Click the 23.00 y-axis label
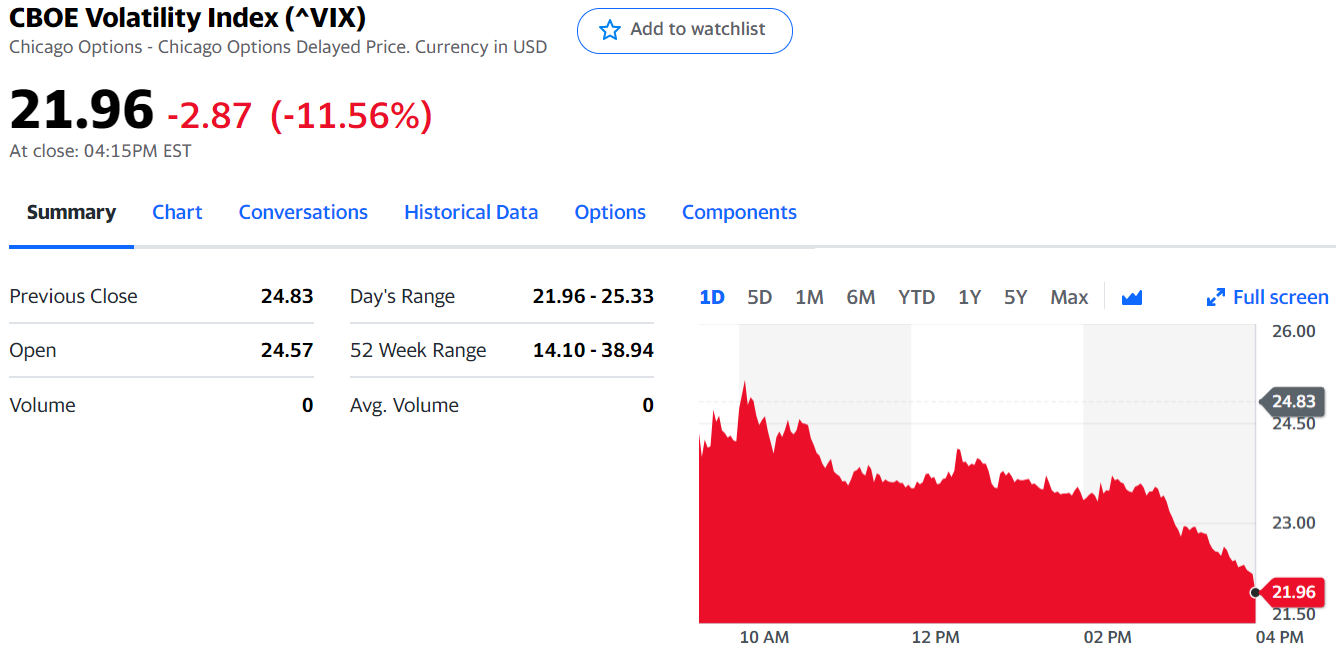 1293,523
